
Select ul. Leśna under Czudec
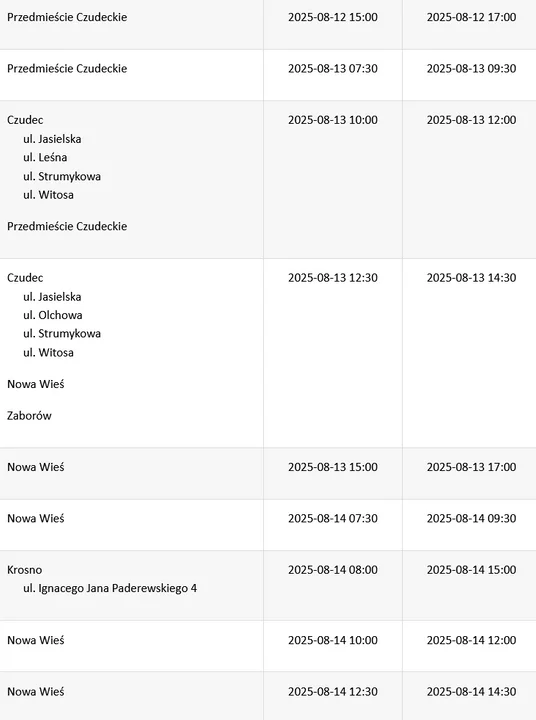[x=45, y=158]
